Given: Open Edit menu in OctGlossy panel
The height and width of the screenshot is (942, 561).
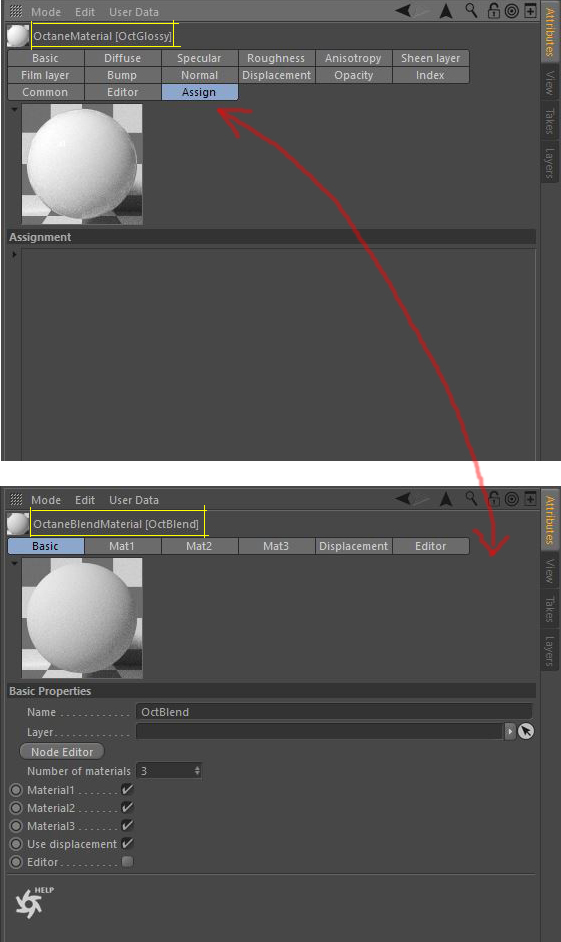Looking at the screenshot, I should (x=85, y=12).
